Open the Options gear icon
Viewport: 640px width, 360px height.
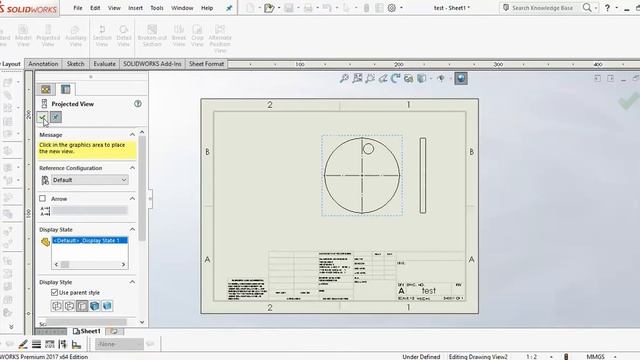[x=391, y=8]
